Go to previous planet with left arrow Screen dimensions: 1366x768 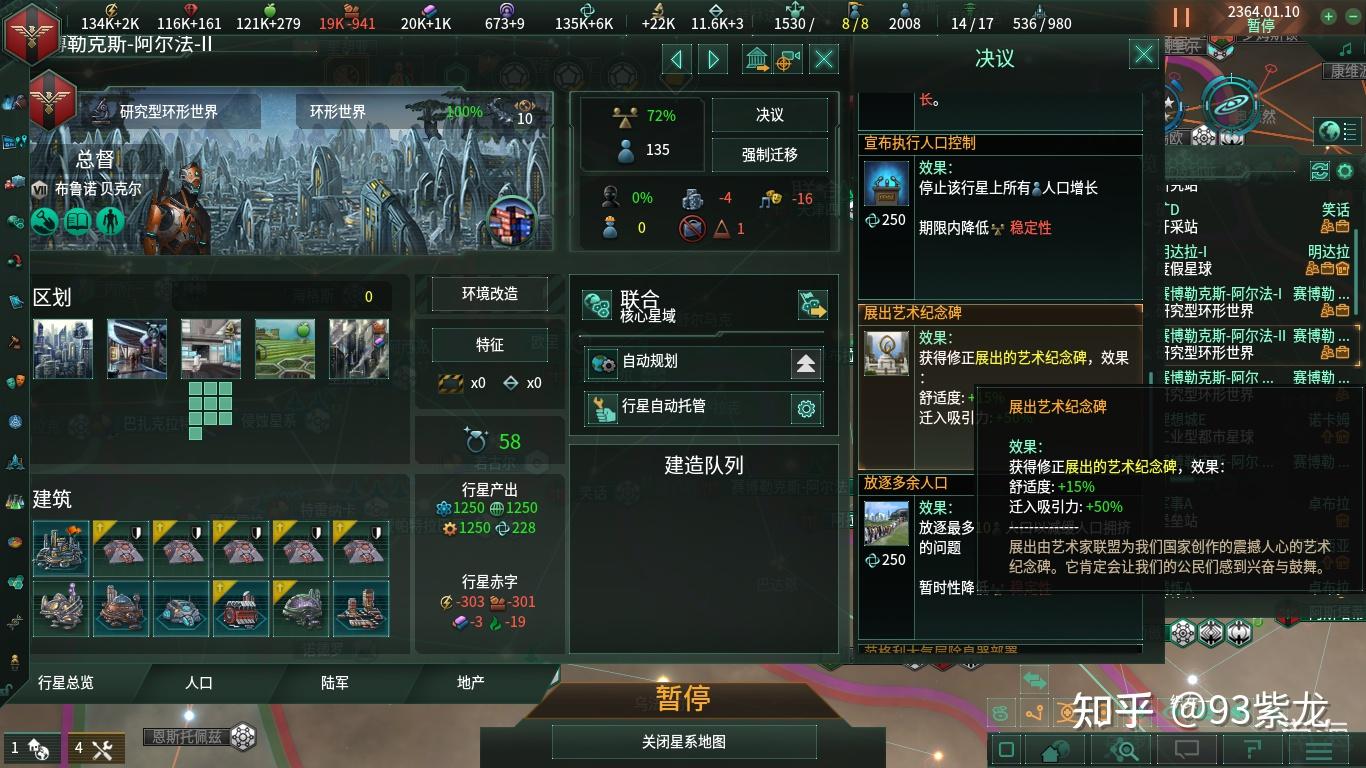click(x=677, y=60)
